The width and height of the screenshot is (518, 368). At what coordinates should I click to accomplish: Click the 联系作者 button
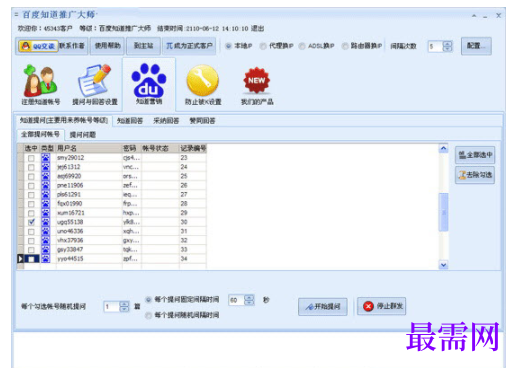pos(72,46)
